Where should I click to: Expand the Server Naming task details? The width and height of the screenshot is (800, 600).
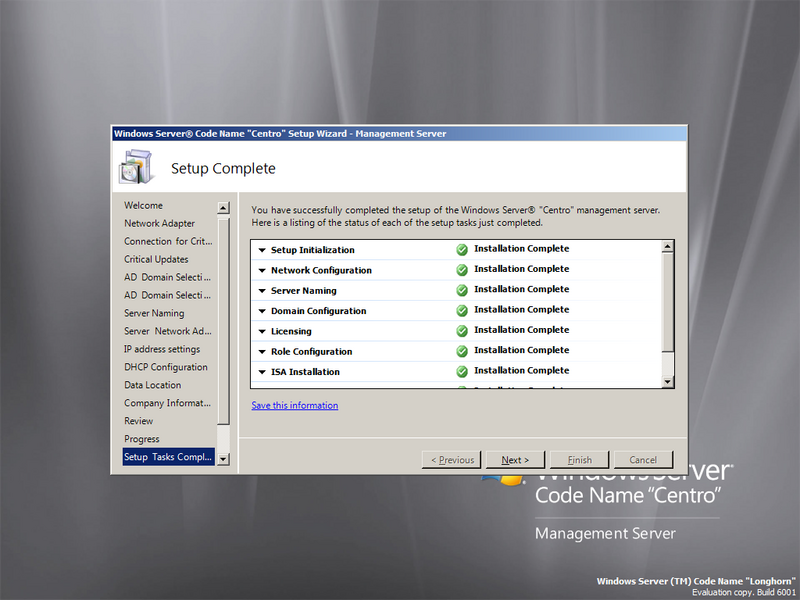[262, 289]
